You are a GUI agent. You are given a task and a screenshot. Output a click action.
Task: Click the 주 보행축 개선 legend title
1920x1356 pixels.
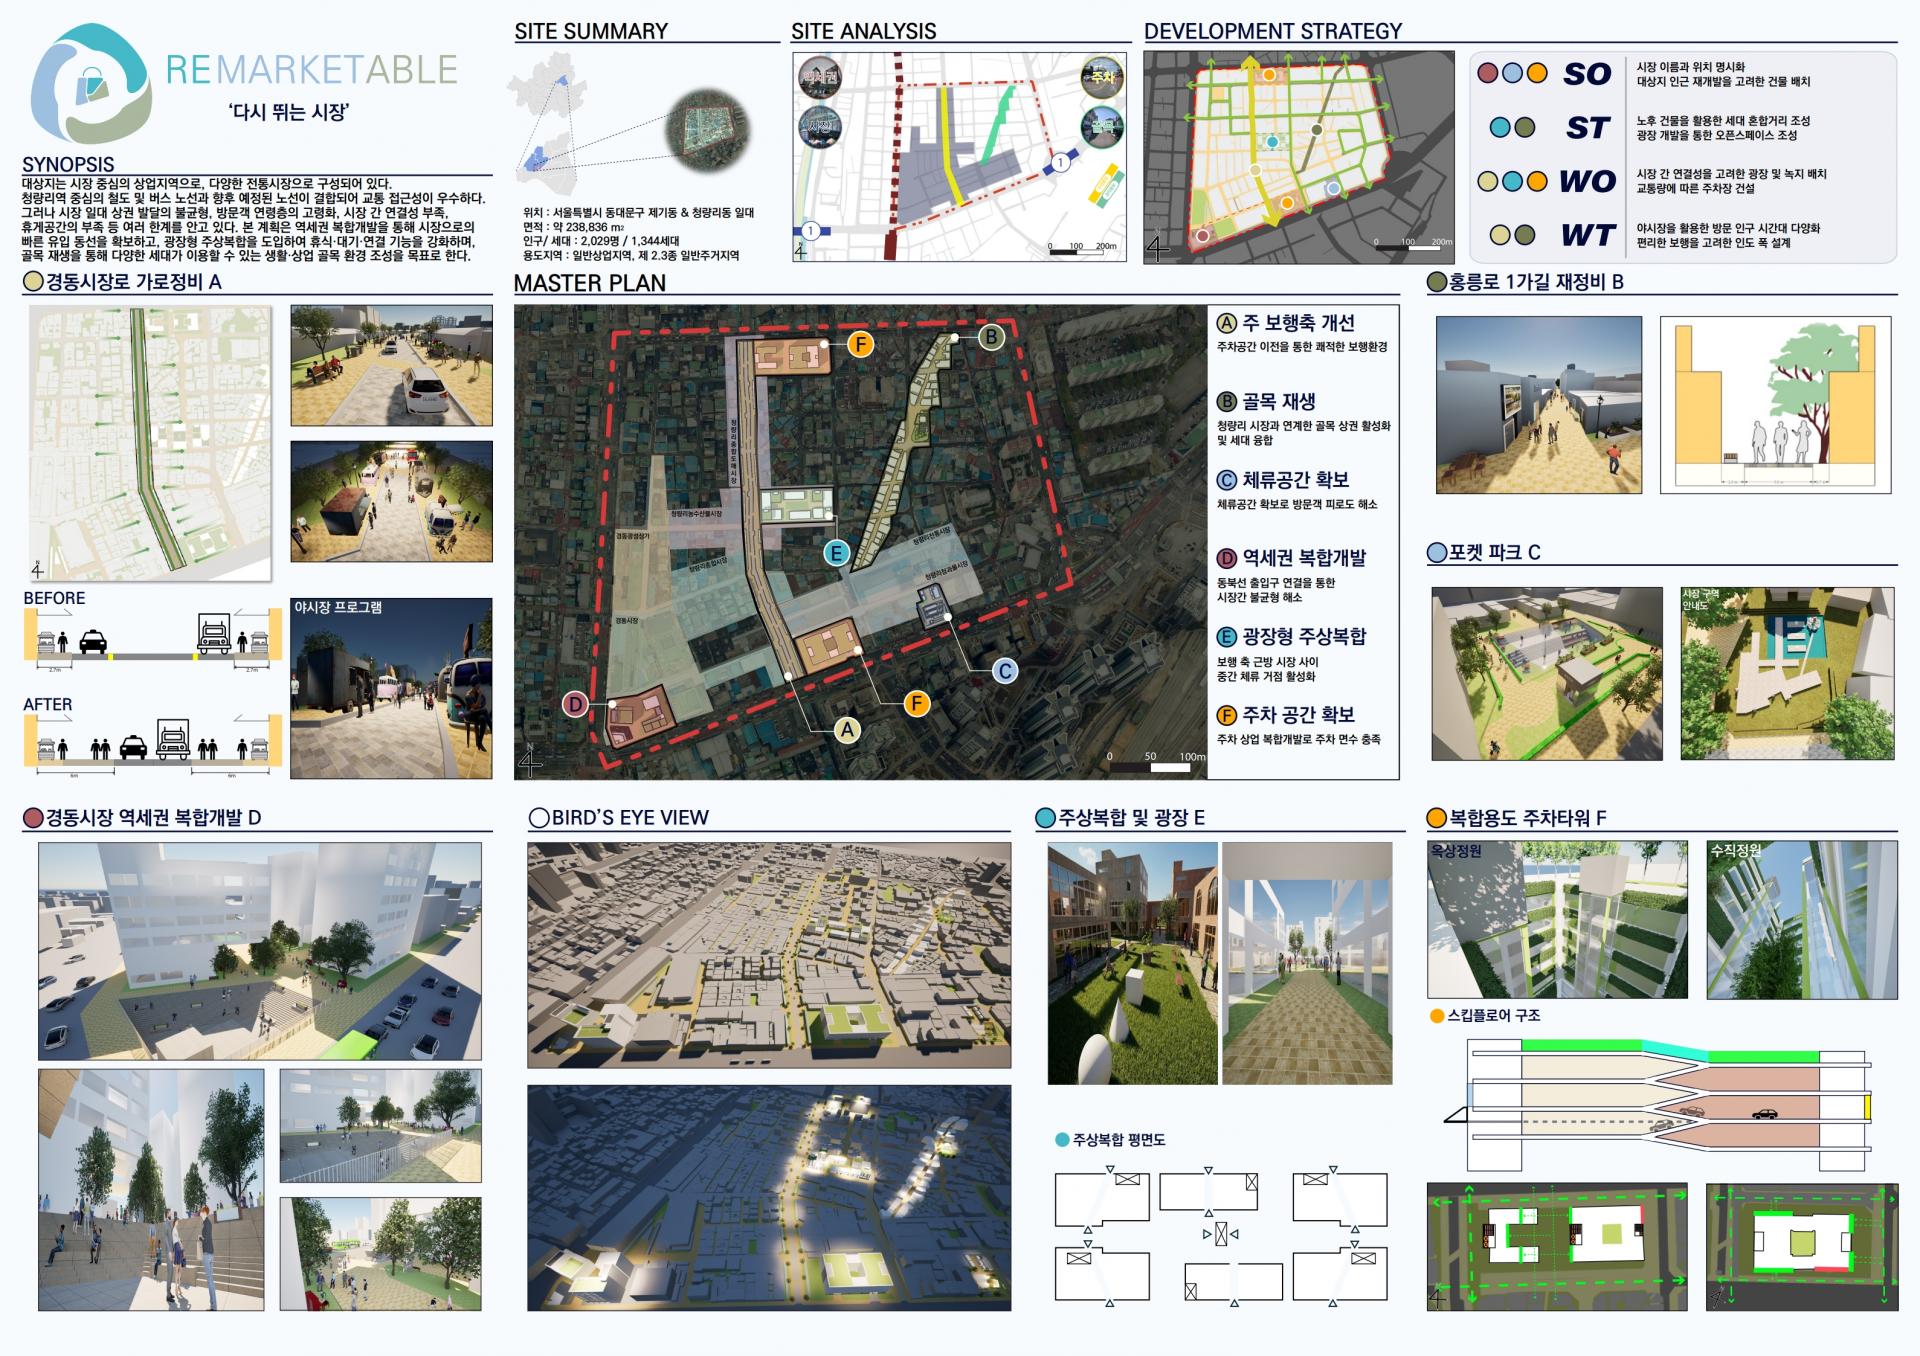(1298, 323)
